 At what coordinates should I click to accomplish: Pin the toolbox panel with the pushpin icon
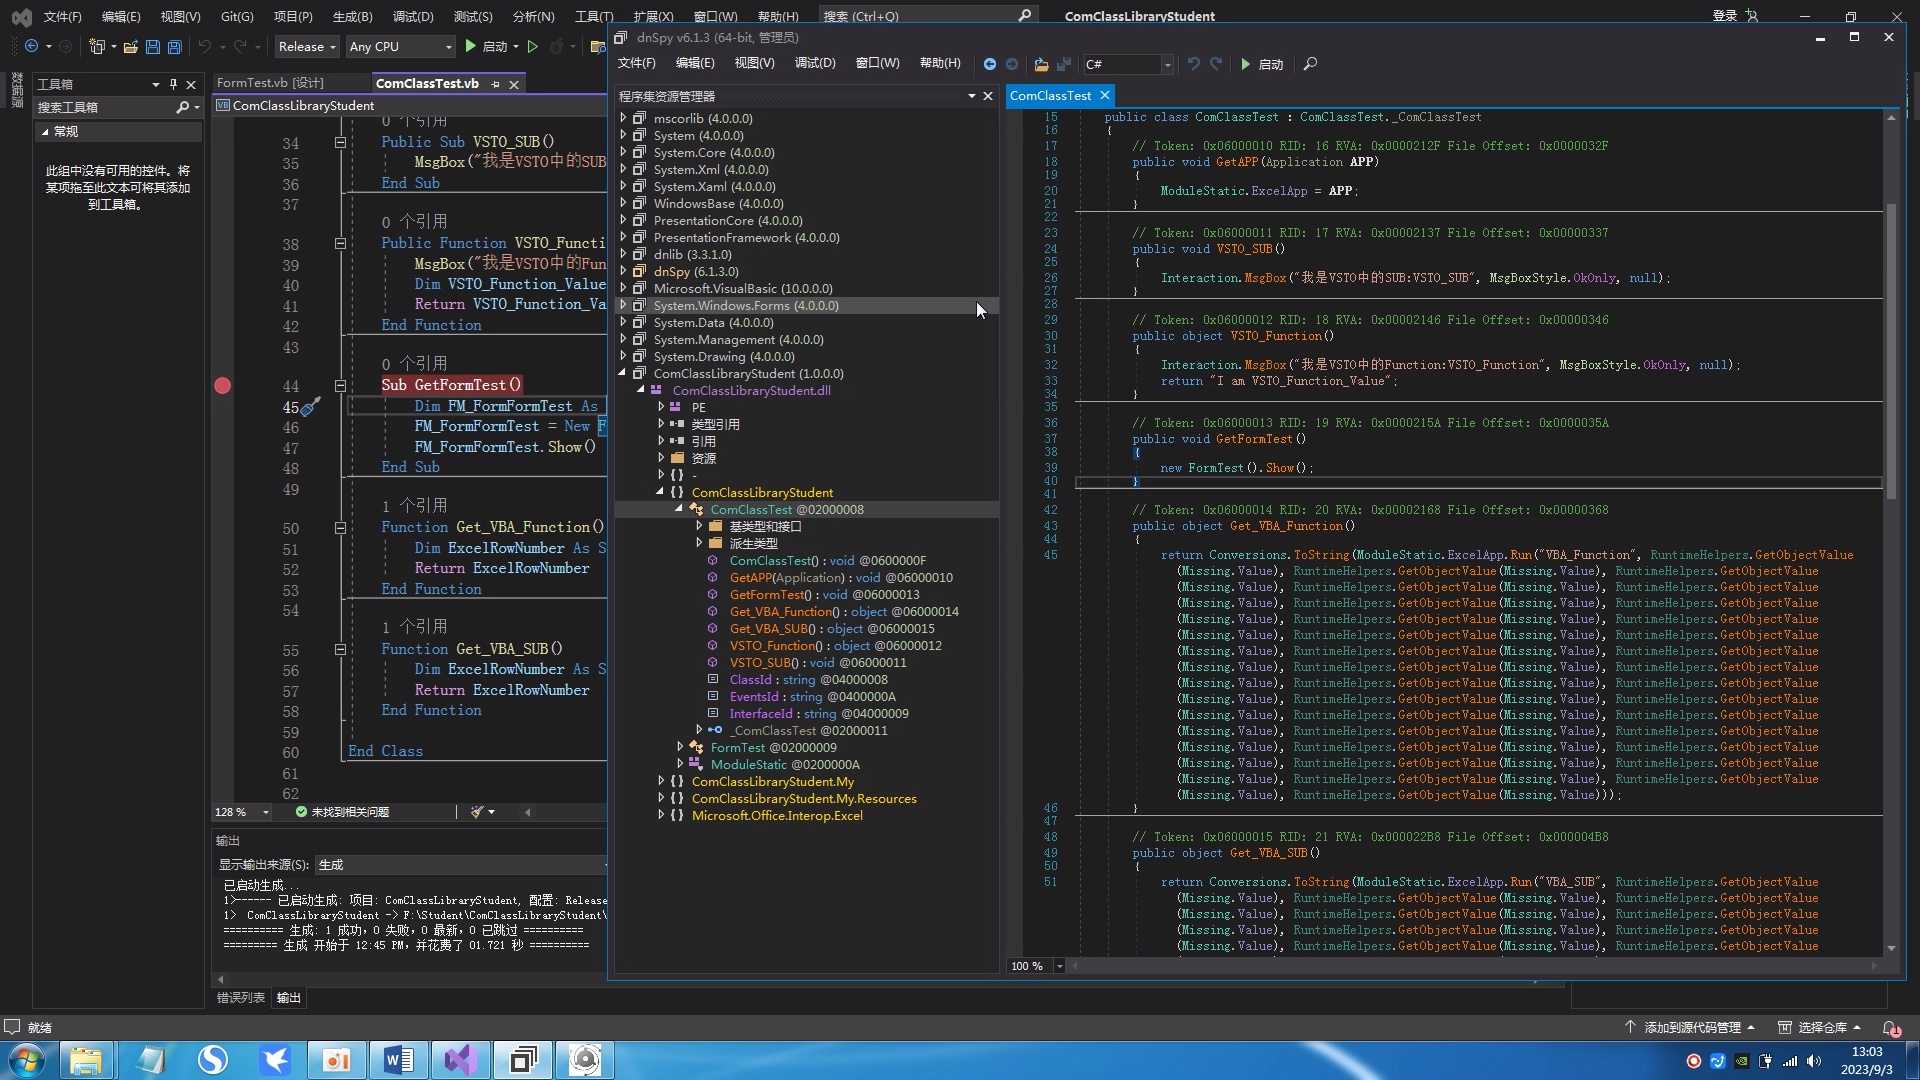click(x=173, y=84)
